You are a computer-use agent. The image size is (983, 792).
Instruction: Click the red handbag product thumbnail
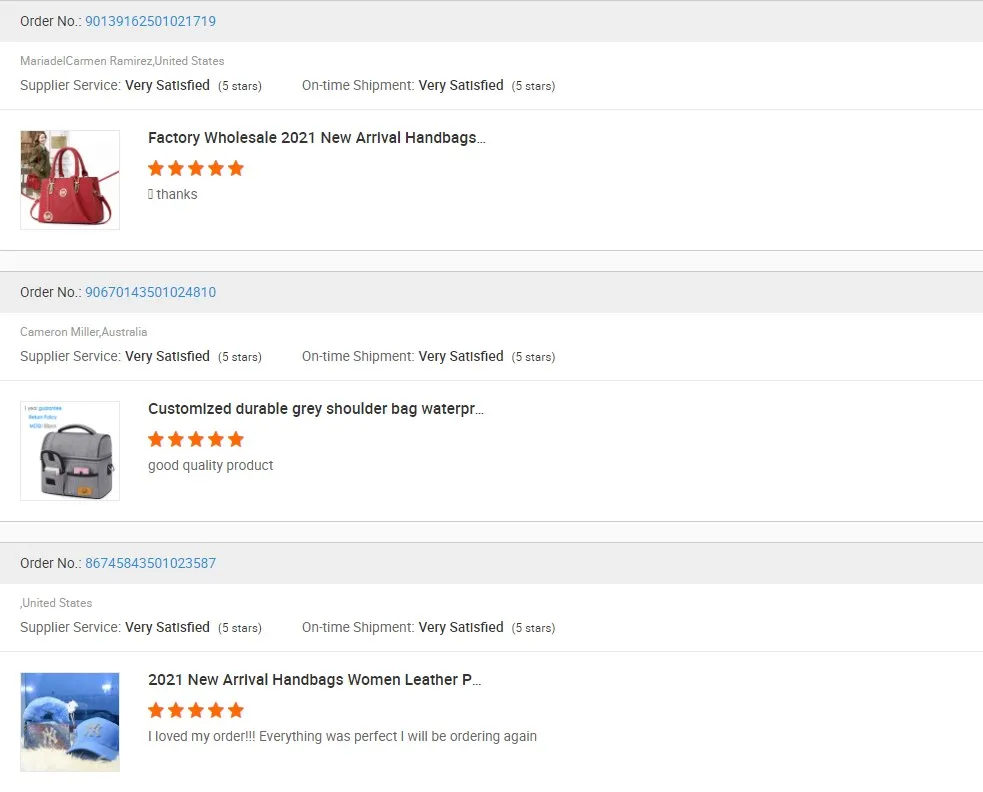pos(70,180)
